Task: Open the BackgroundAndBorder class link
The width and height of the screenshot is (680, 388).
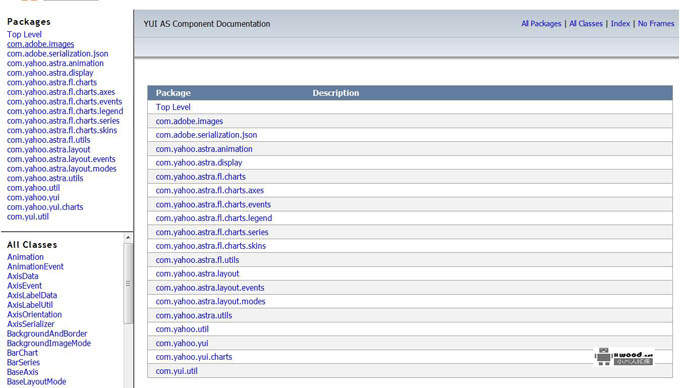Action: pos(47,334)
